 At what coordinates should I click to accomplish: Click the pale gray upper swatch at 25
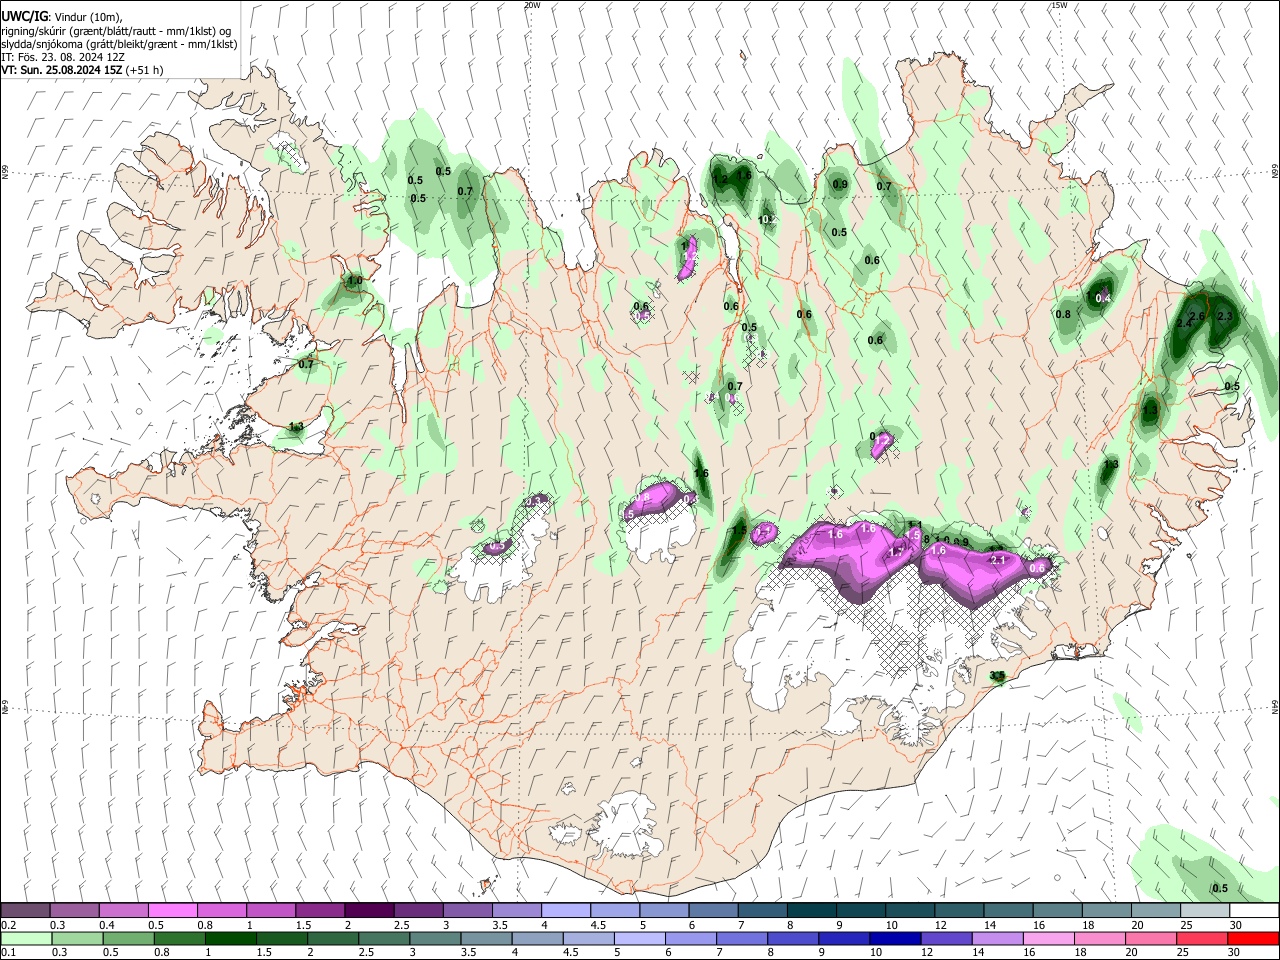1205,910
